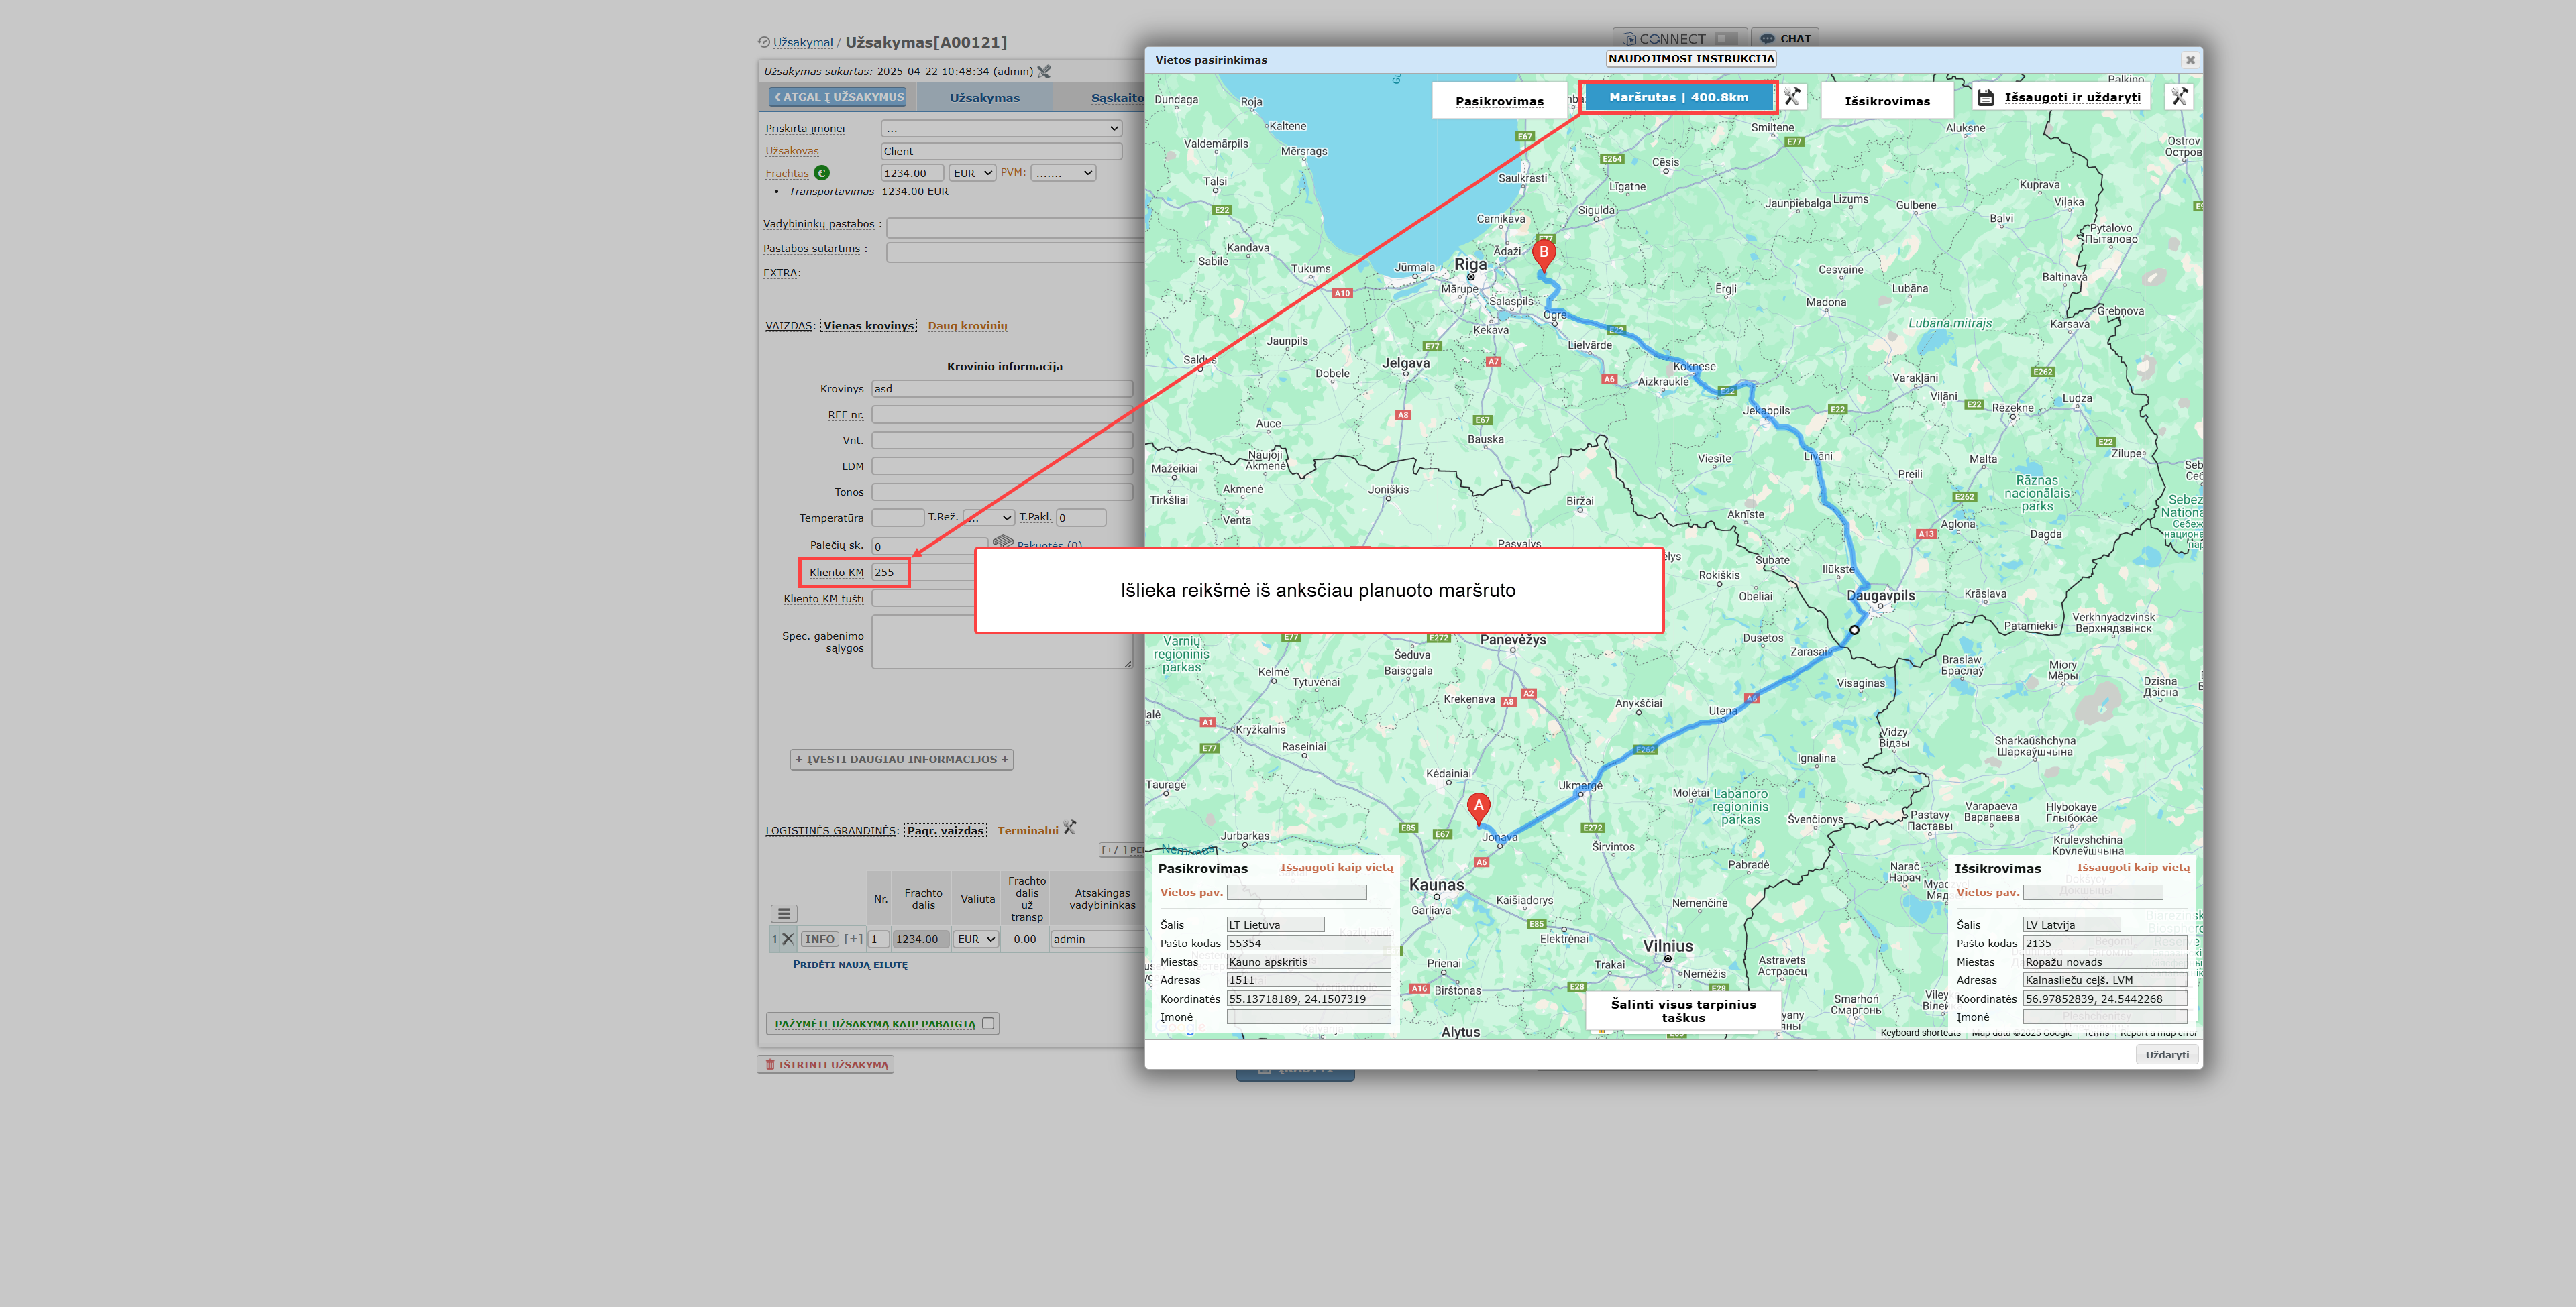Focus the Pasikrovimas Koordinatės field
This screenshot has height=1307, width=2576.
click(x=1308, y=999)
